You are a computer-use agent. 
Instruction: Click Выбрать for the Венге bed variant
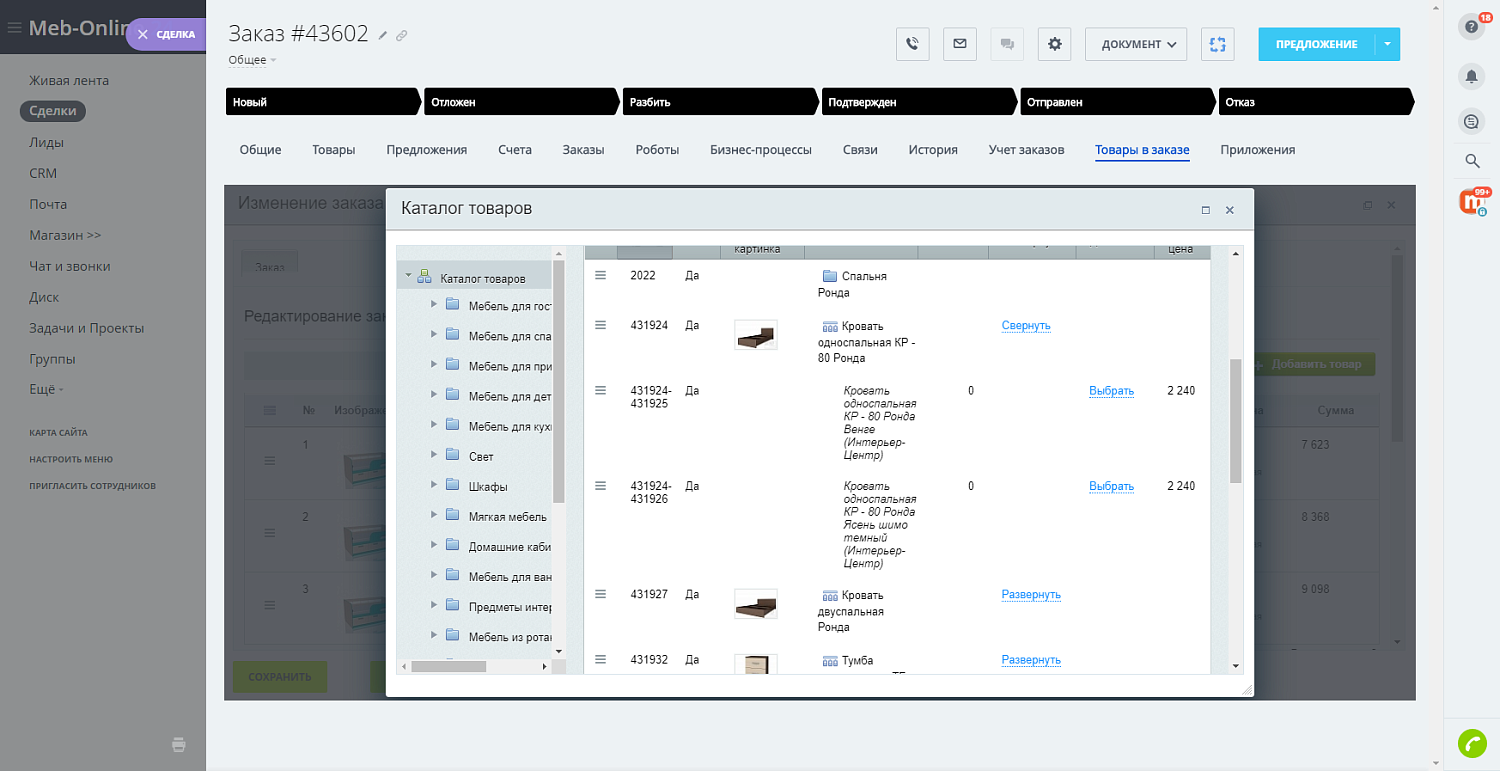point(1111,390)
